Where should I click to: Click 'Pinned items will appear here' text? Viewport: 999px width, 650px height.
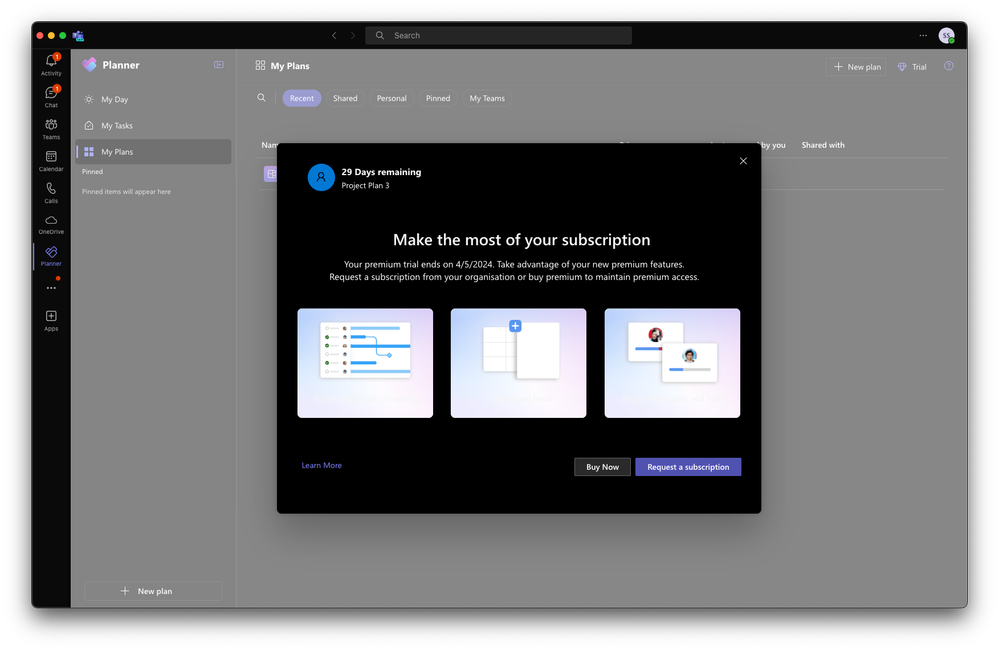click(126, 191)
